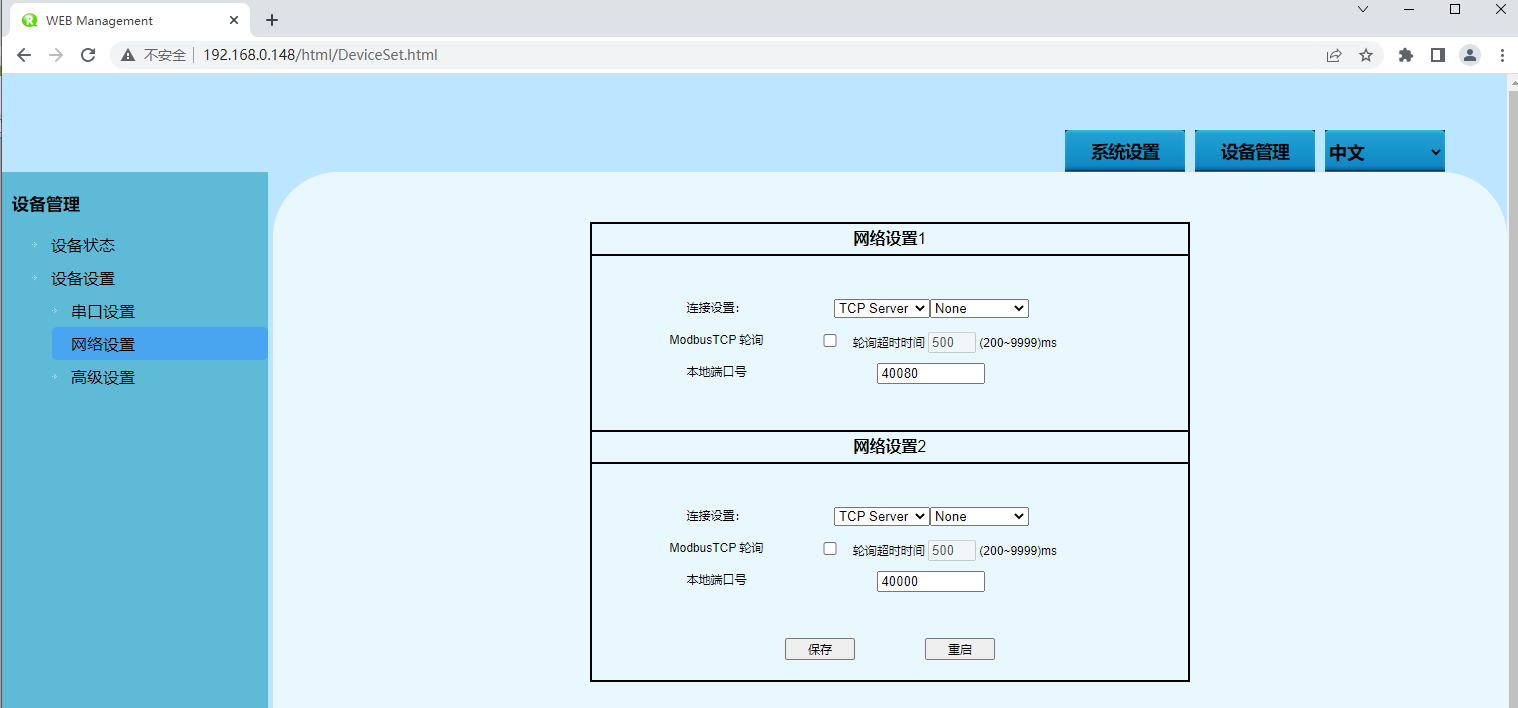Click the browser back arrow

[x=24, y=55]
